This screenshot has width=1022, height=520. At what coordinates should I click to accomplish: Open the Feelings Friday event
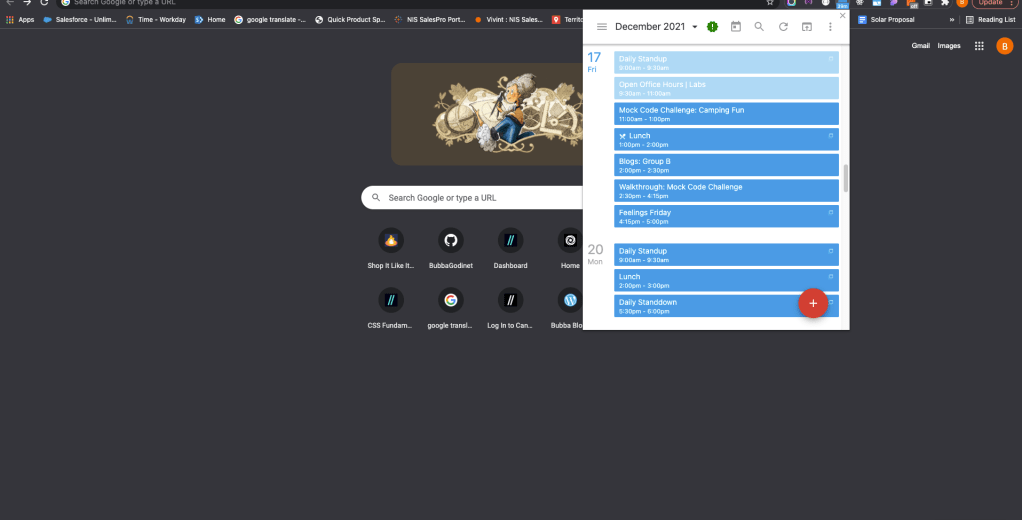726,216
